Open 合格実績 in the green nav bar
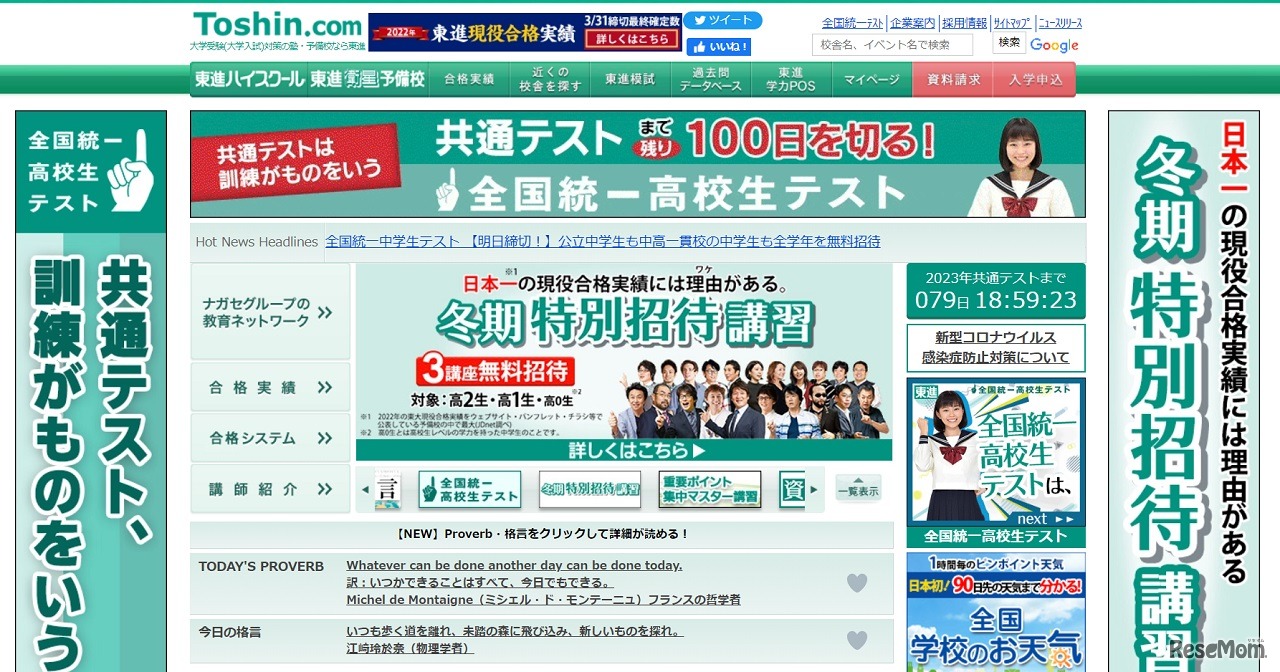Viewport: 1280px width, 672px height. click(x=470, y=79)
